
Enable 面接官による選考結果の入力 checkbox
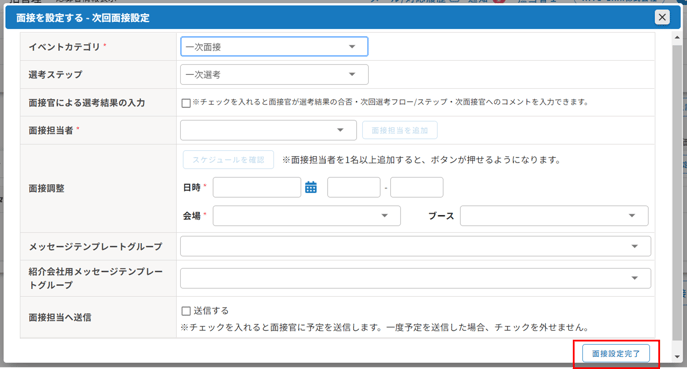[x=186, y=103]
